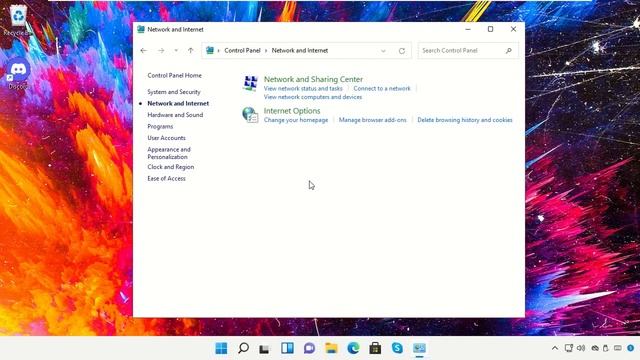Click Connect to a network

[x=382, y=88]
